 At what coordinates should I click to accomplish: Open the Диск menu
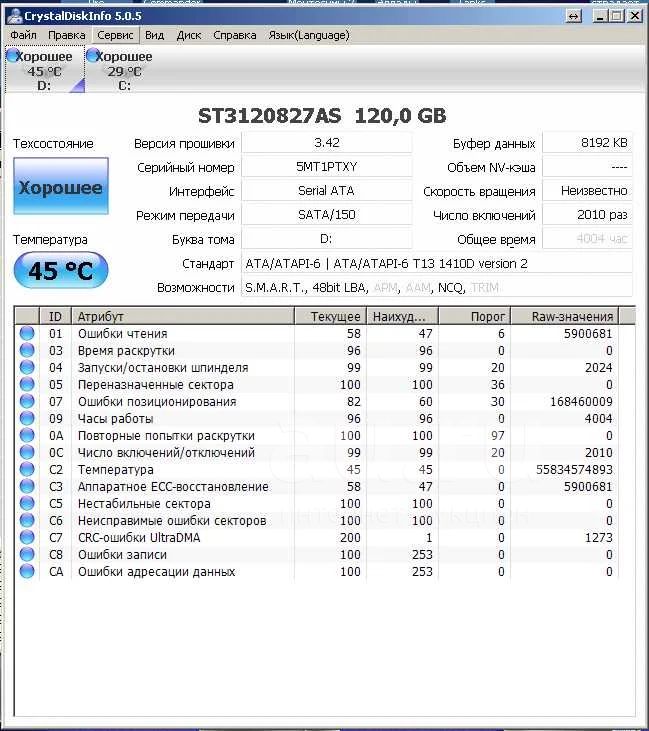[189, 35]
